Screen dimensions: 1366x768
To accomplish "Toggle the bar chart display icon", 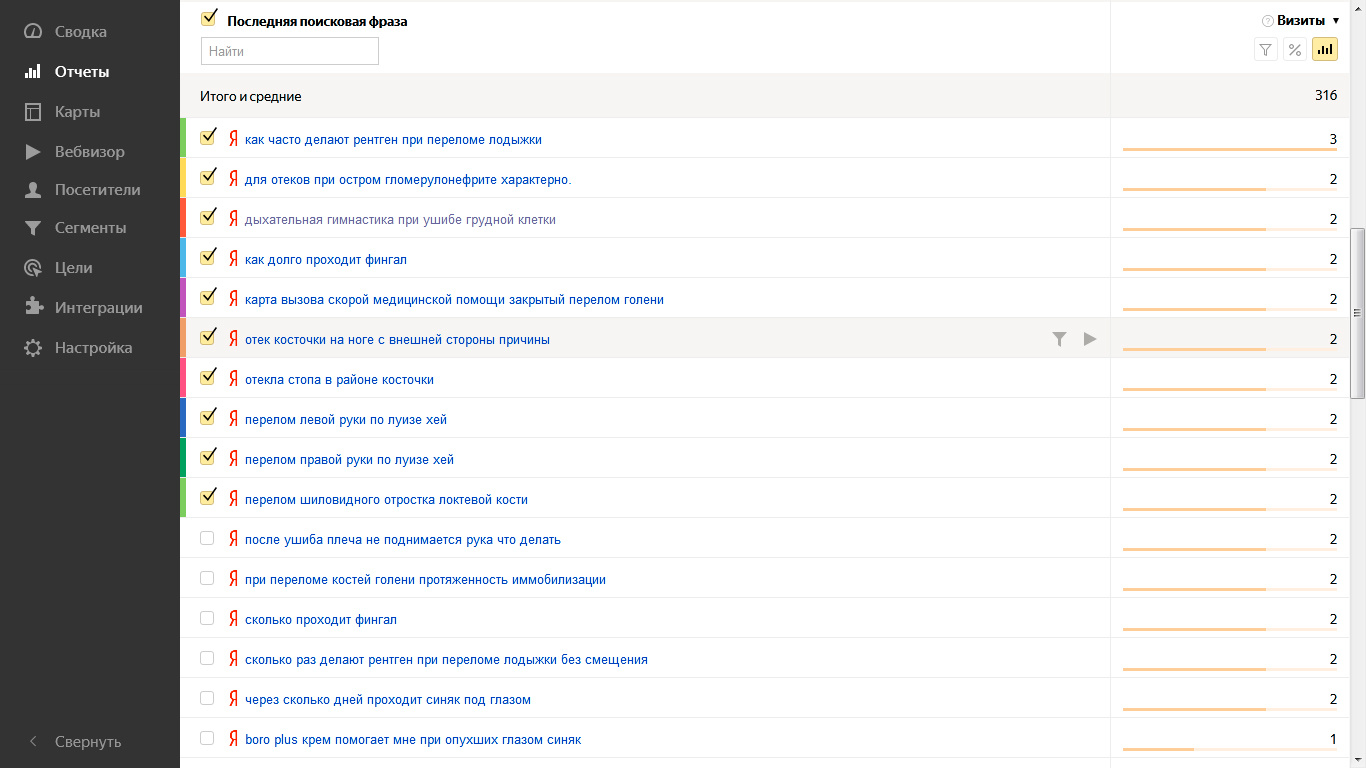I will click(x=1325, y=50).
